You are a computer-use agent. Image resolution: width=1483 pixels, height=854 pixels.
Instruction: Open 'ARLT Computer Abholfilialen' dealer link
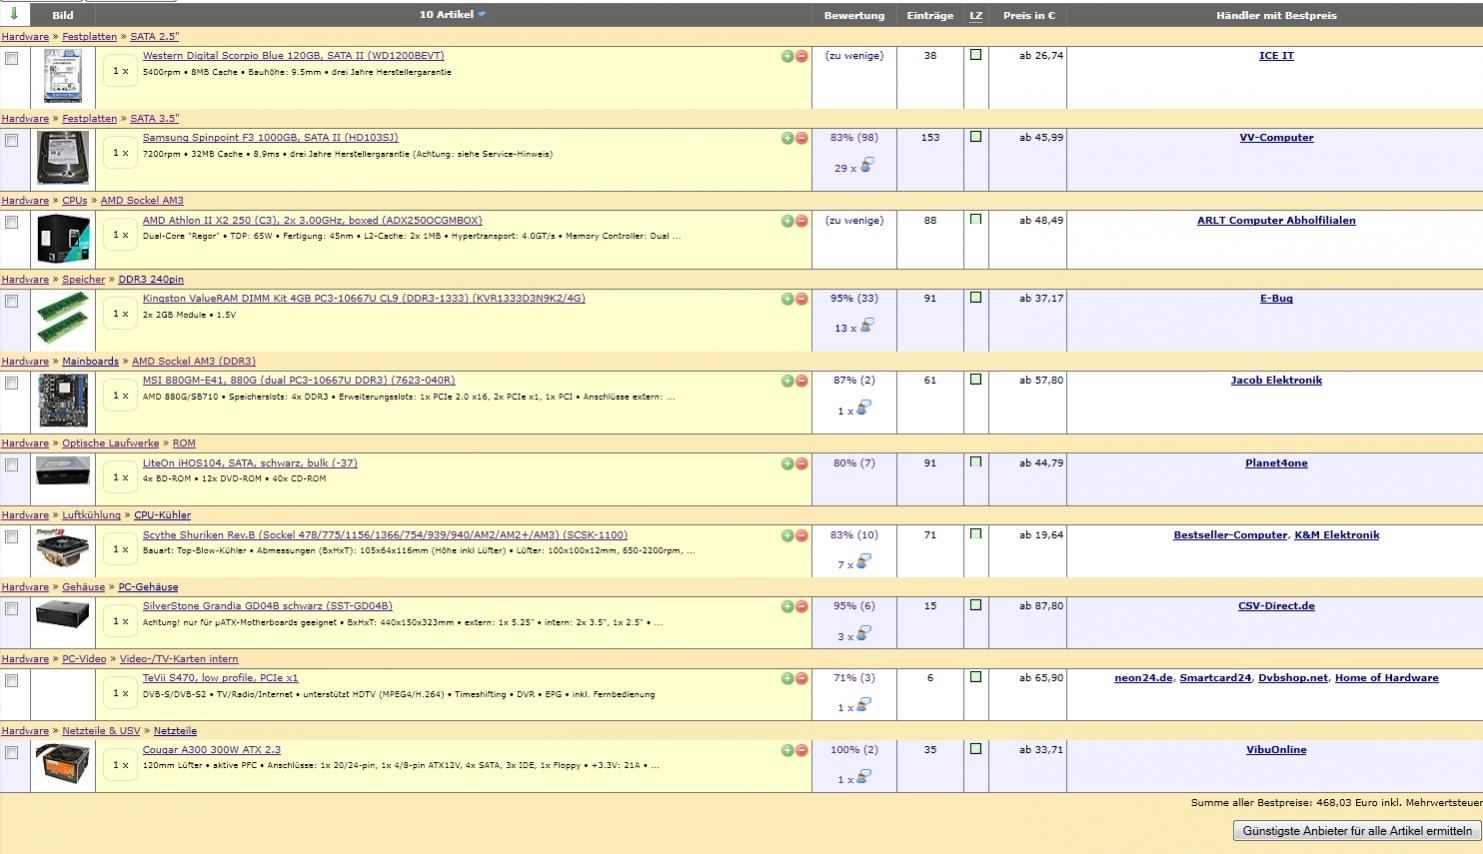click(x=1276, y=221)
